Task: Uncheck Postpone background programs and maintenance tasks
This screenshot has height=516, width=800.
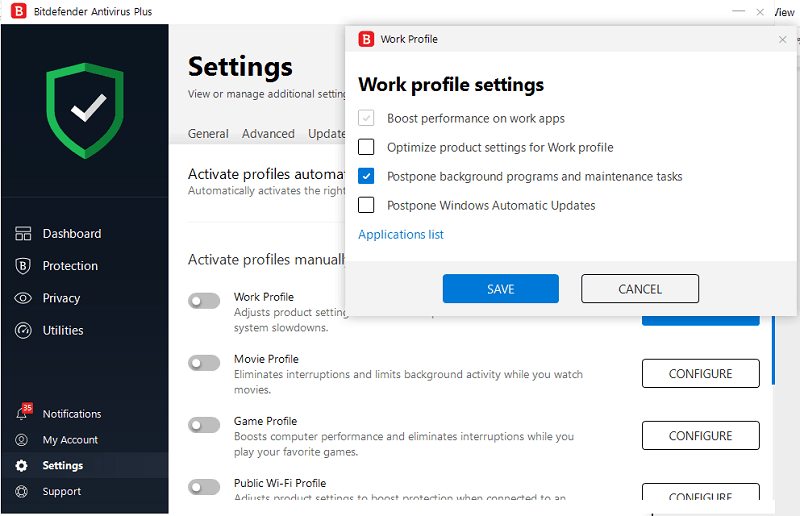Action: click(x=366, y=176)
